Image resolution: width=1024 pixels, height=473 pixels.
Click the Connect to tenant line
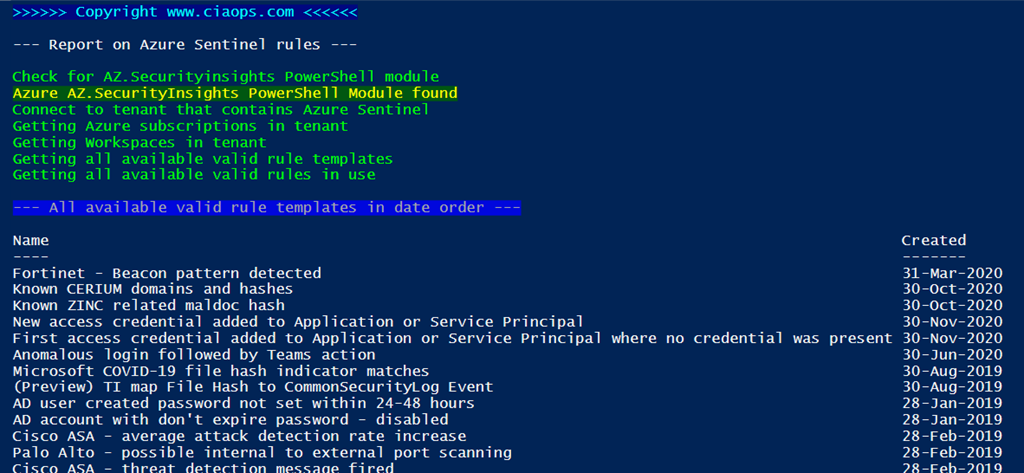(221, 110)
